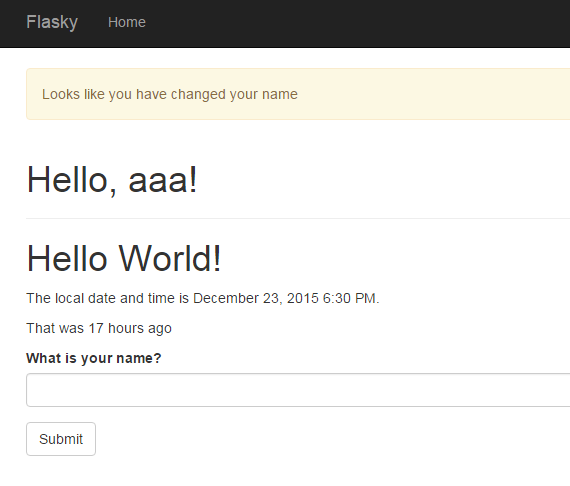
Task: Click the horizontal divider below 'Hello, aaa!'
Action: [298, 218]
